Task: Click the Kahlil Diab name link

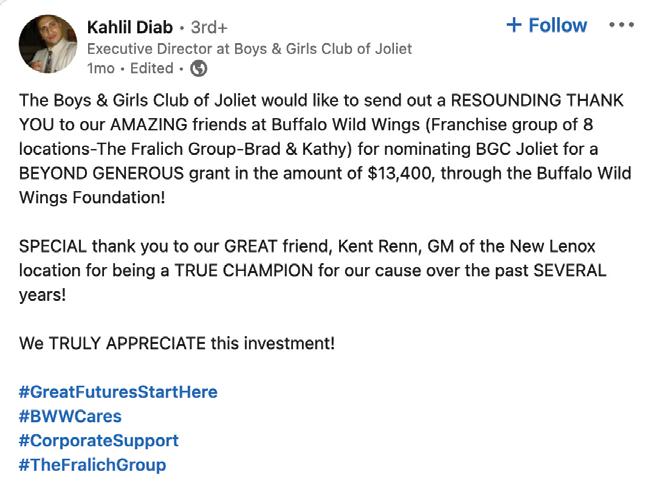Action: (x=130, y=27)
